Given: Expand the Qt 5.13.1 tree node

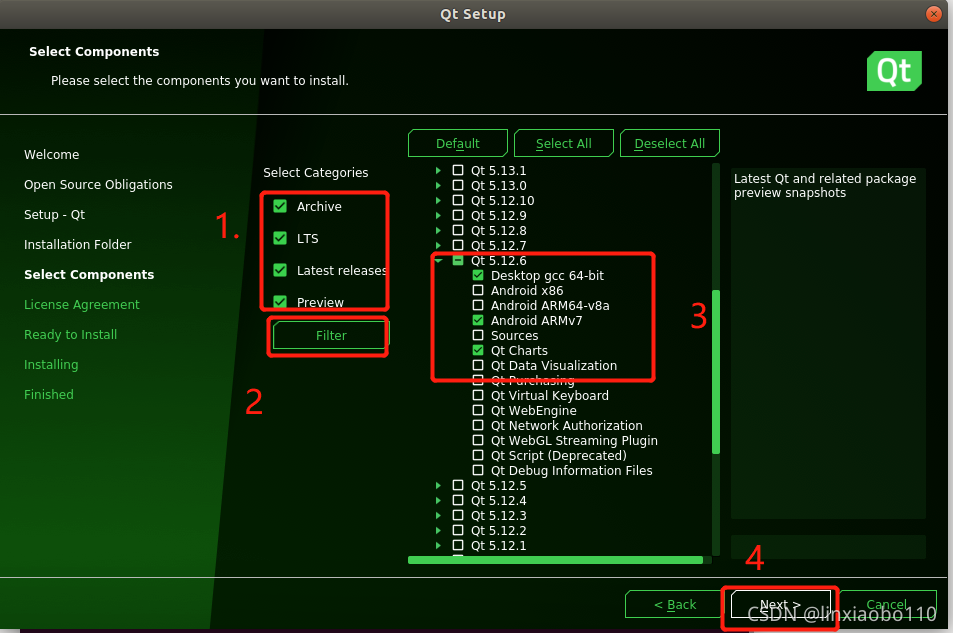Looking at the screenshot, I should [x=438, y=170].
